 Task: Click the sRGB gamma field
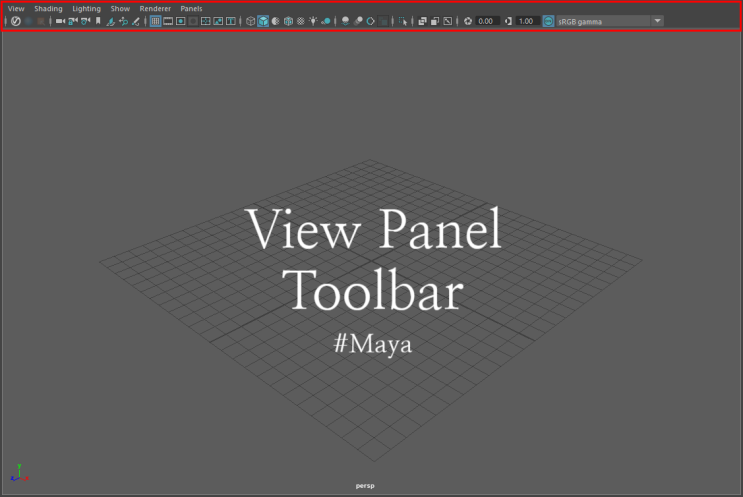(x=603, y=21)
